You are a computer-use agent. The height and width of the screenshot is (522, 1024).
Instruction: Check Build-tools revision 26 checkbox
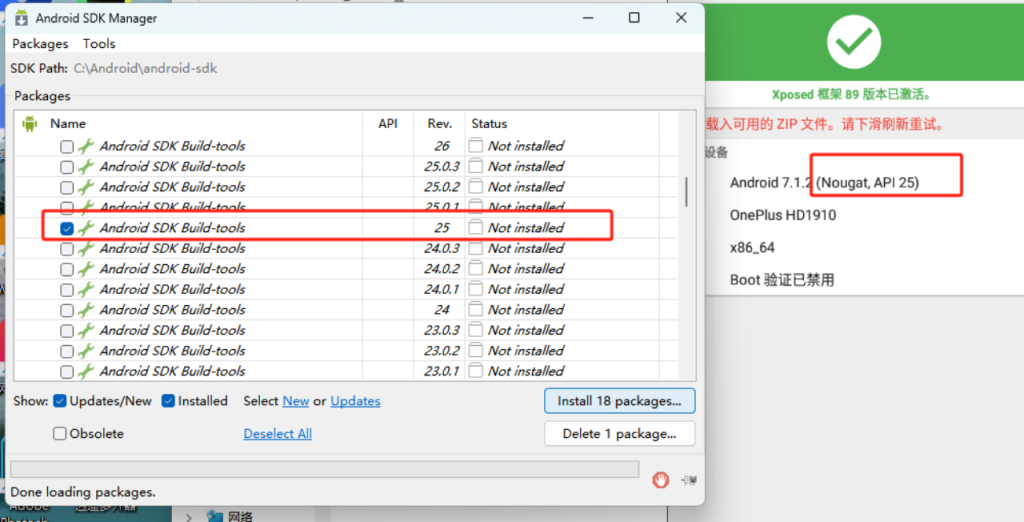67,146
